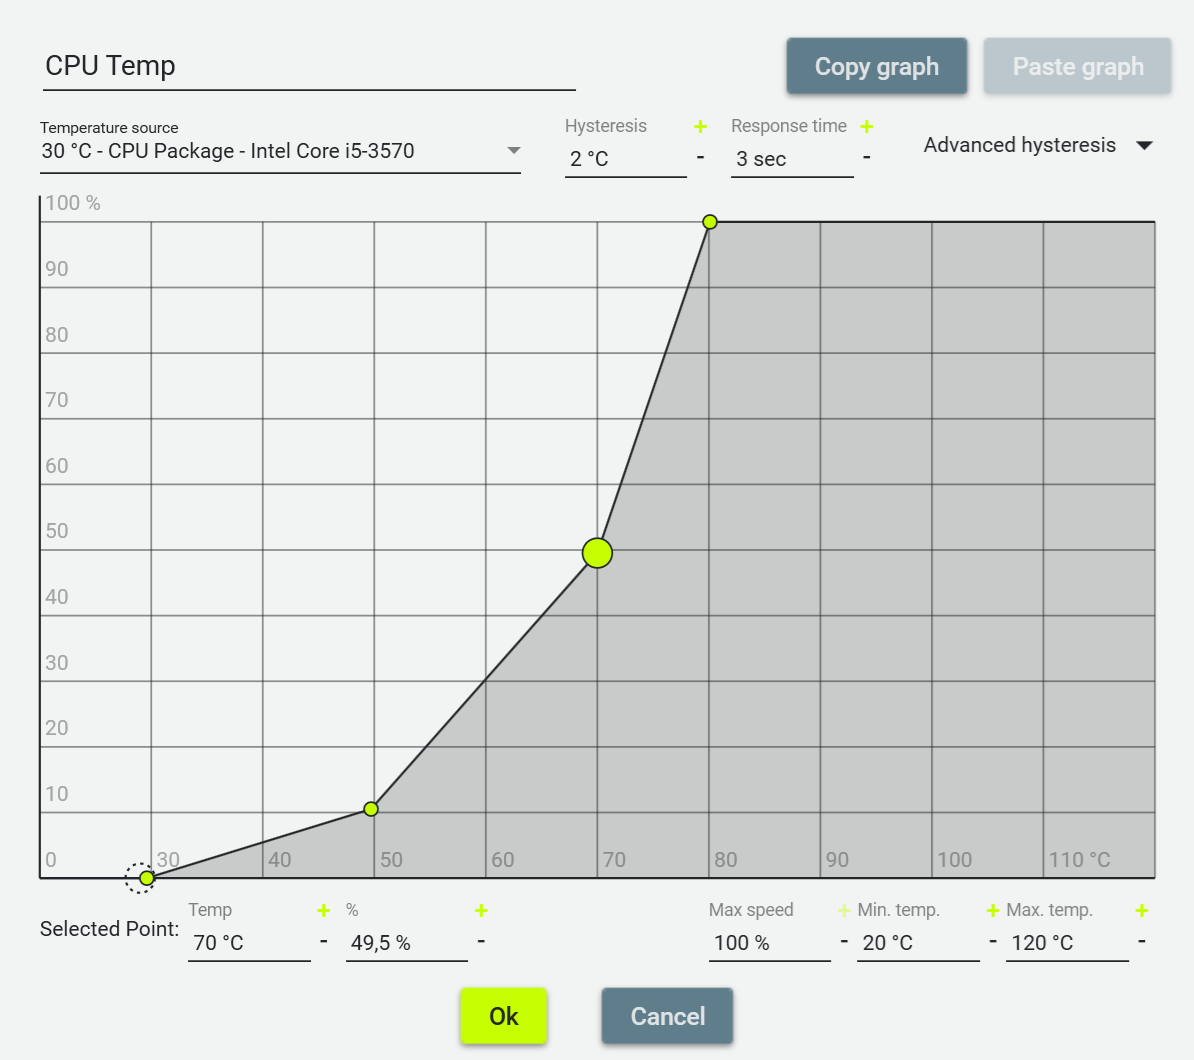Edit selected point Temp 70 °C field
1194x1060 pixels.
click(x=249, y=943)
